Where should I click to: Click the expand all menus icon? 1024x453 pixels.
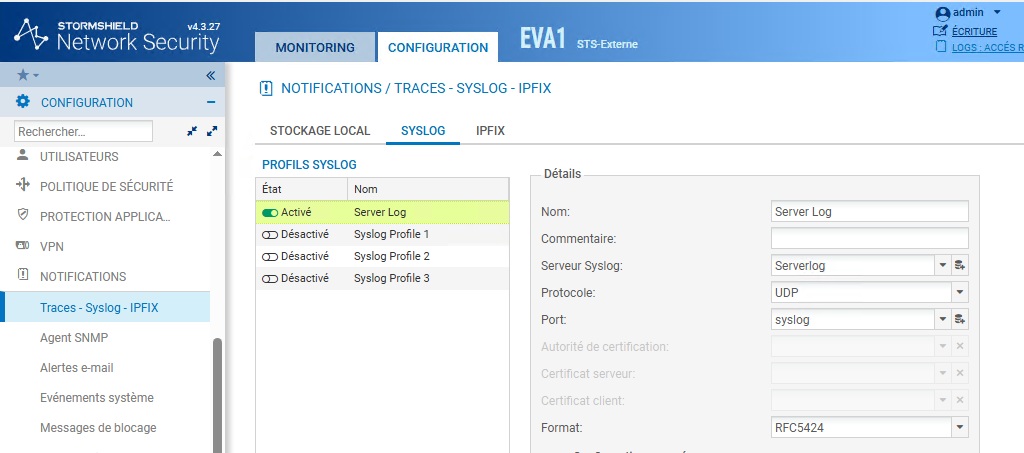tap(211, 131)
